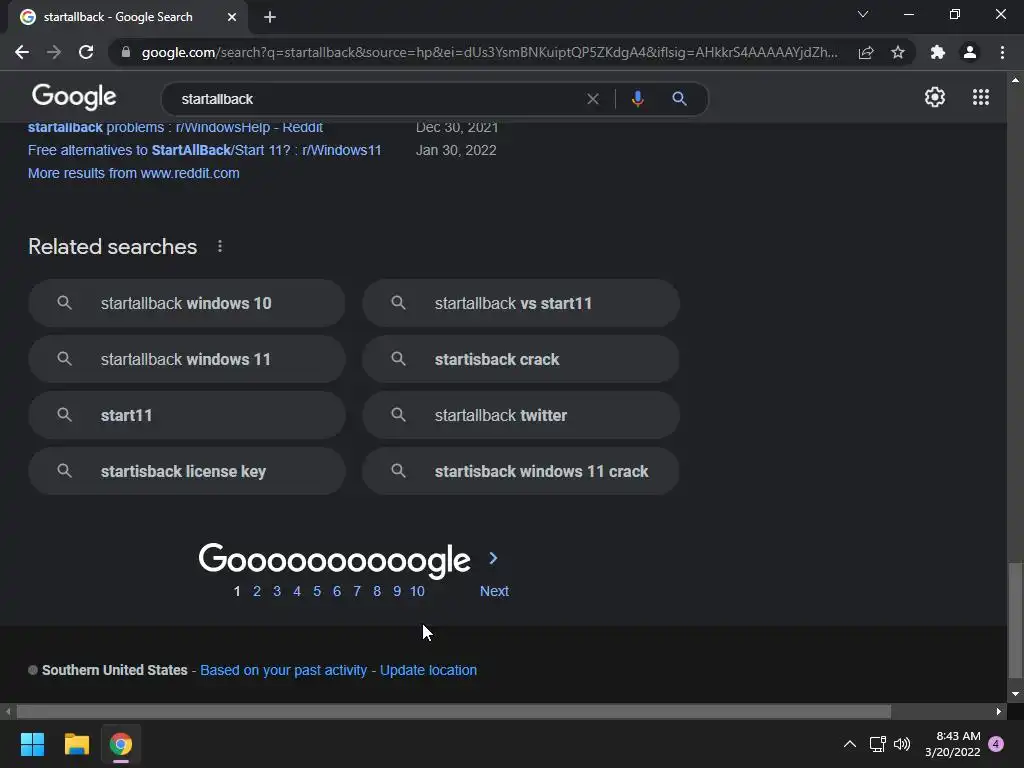Open the Chrome extensions puzzle icon
1024x768 pixels.
click(x=938, y=52)
